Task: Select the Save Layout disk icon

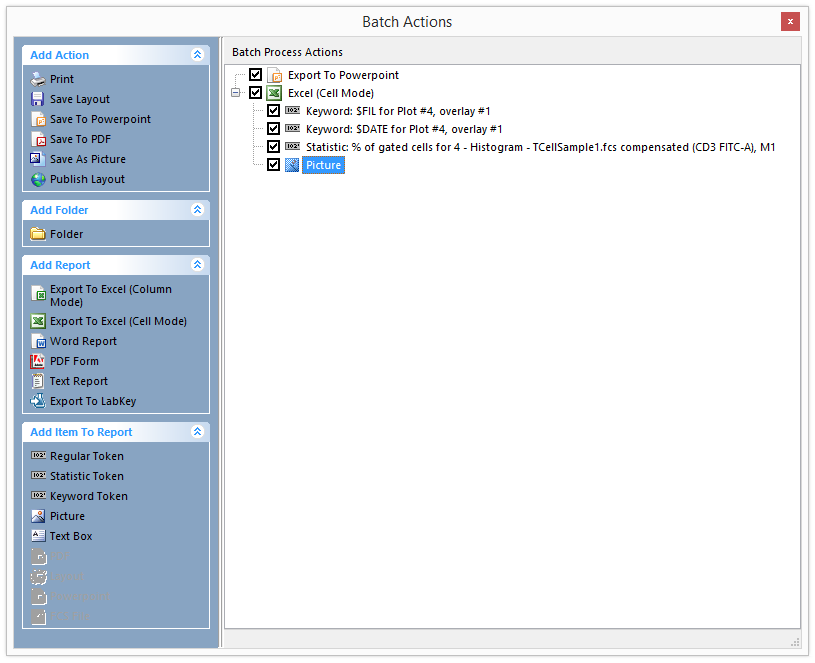Action: pos(38,99)
